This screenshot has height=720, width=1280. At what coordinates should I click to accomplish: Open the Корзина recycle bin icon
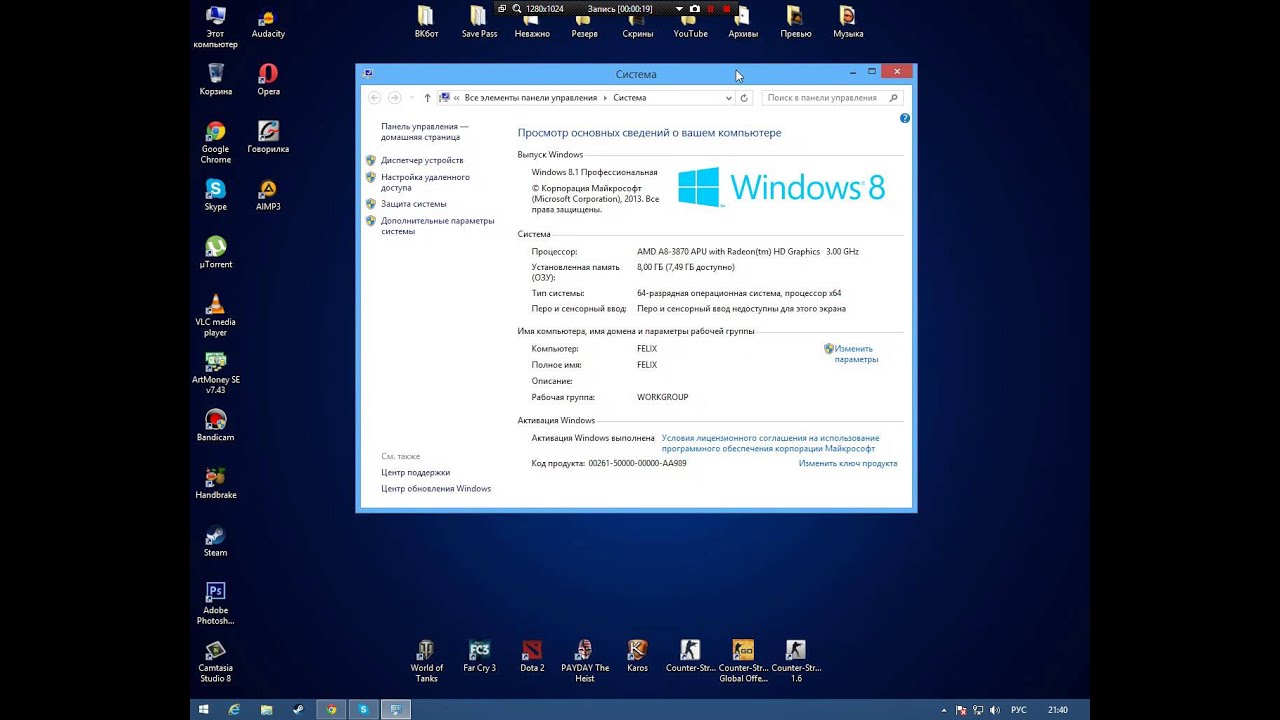tap(215, 80)
